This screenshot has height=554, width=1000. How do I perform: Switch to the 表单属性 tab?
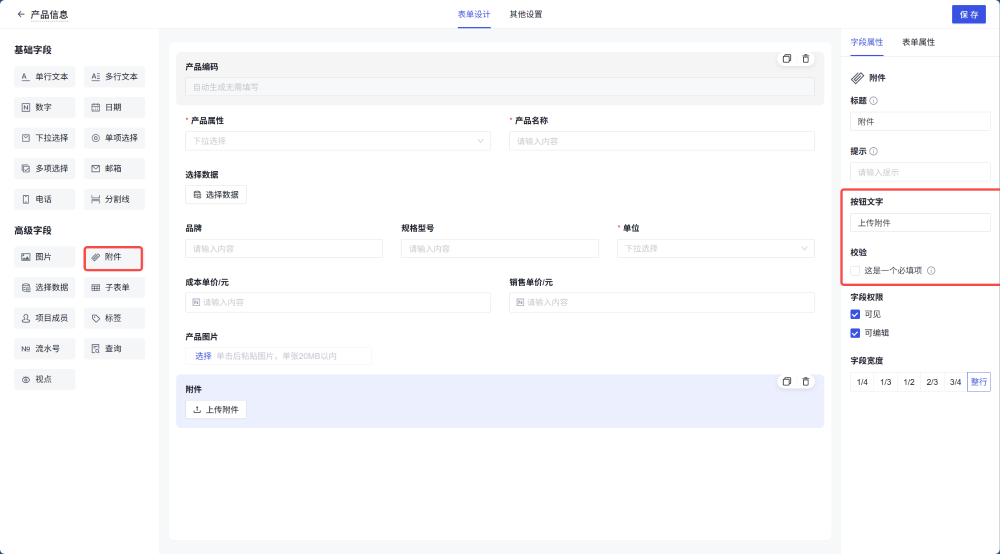pyautogui.click(x=918, y=43)
